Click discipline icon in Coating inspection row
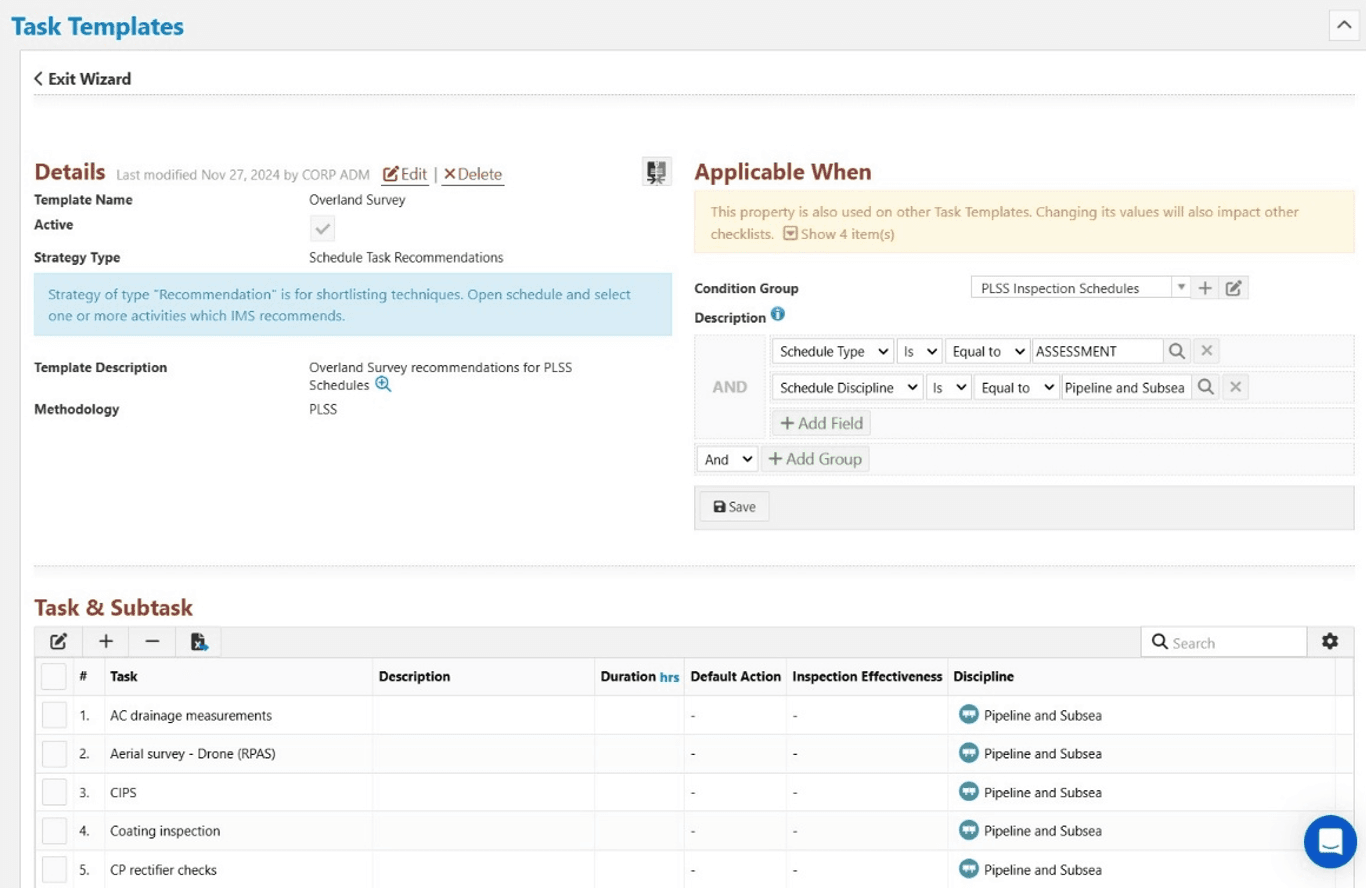Screen dimensions: 1366x892 pyautogui.click(x=969, y=830)
